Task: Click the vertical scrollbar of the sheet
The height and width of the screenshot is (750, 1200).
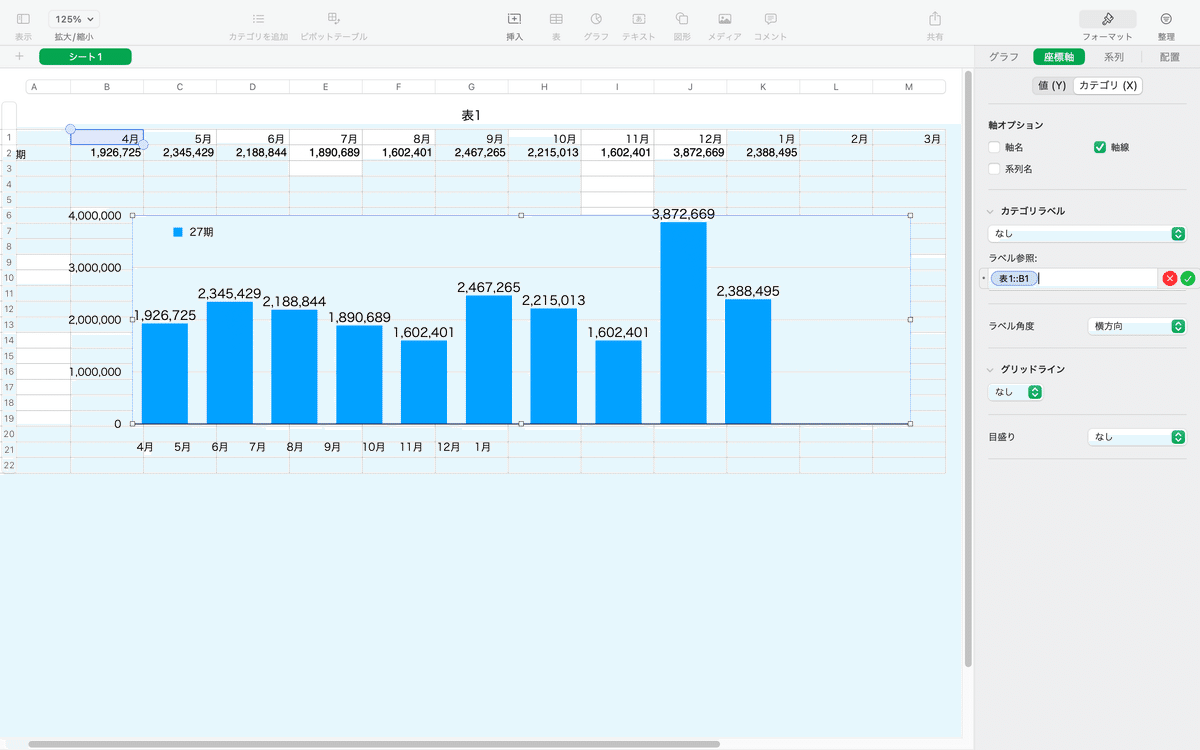Action: tap(968, 370)
